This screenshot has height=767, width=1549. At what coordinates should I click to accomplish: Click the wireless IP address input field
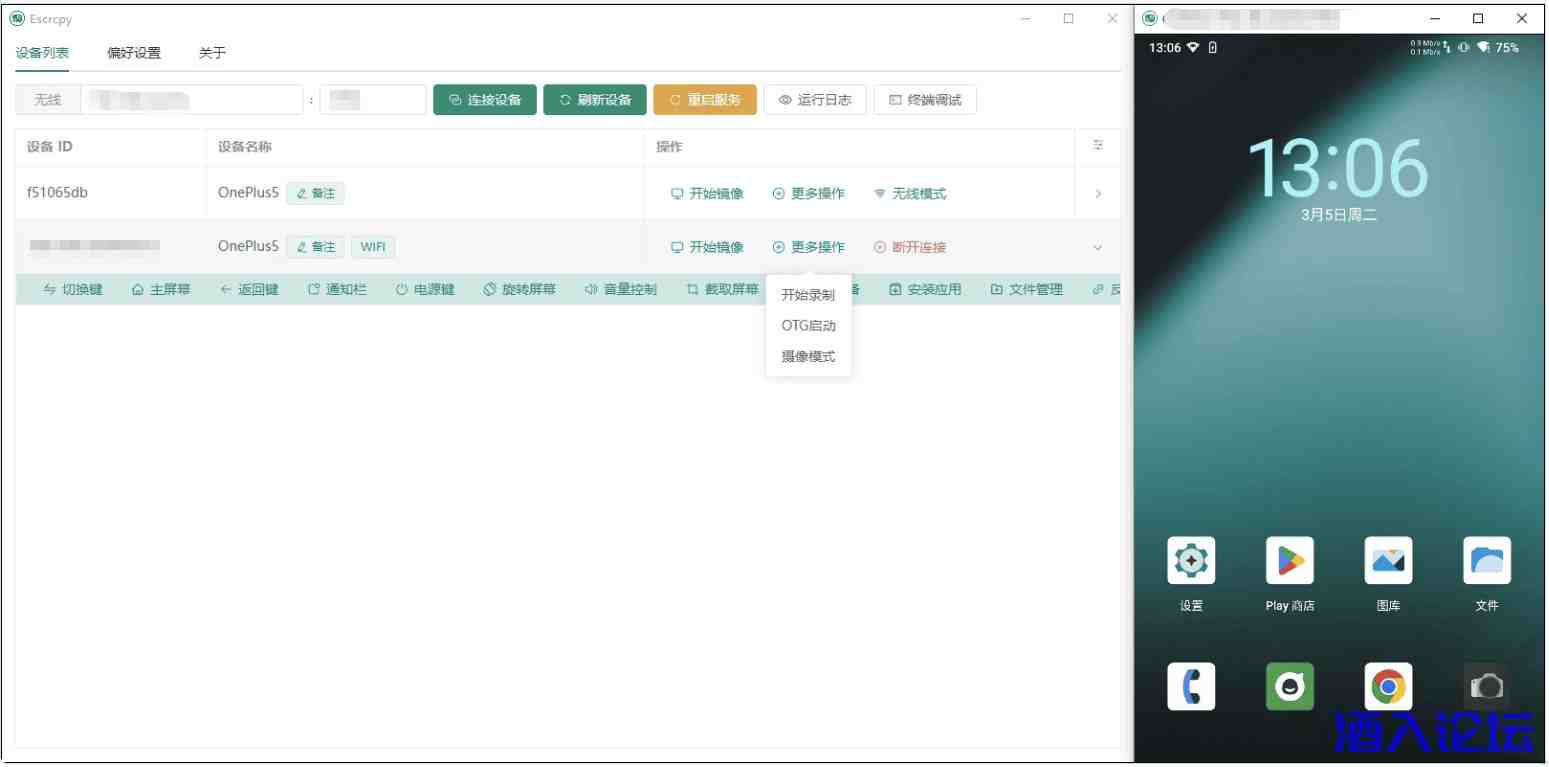(x=191, y=100)
